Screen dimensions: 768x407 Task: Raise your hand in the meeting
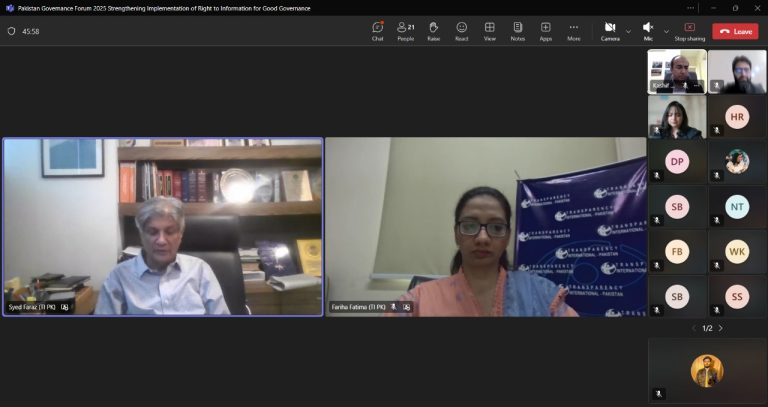pos(433,30)
